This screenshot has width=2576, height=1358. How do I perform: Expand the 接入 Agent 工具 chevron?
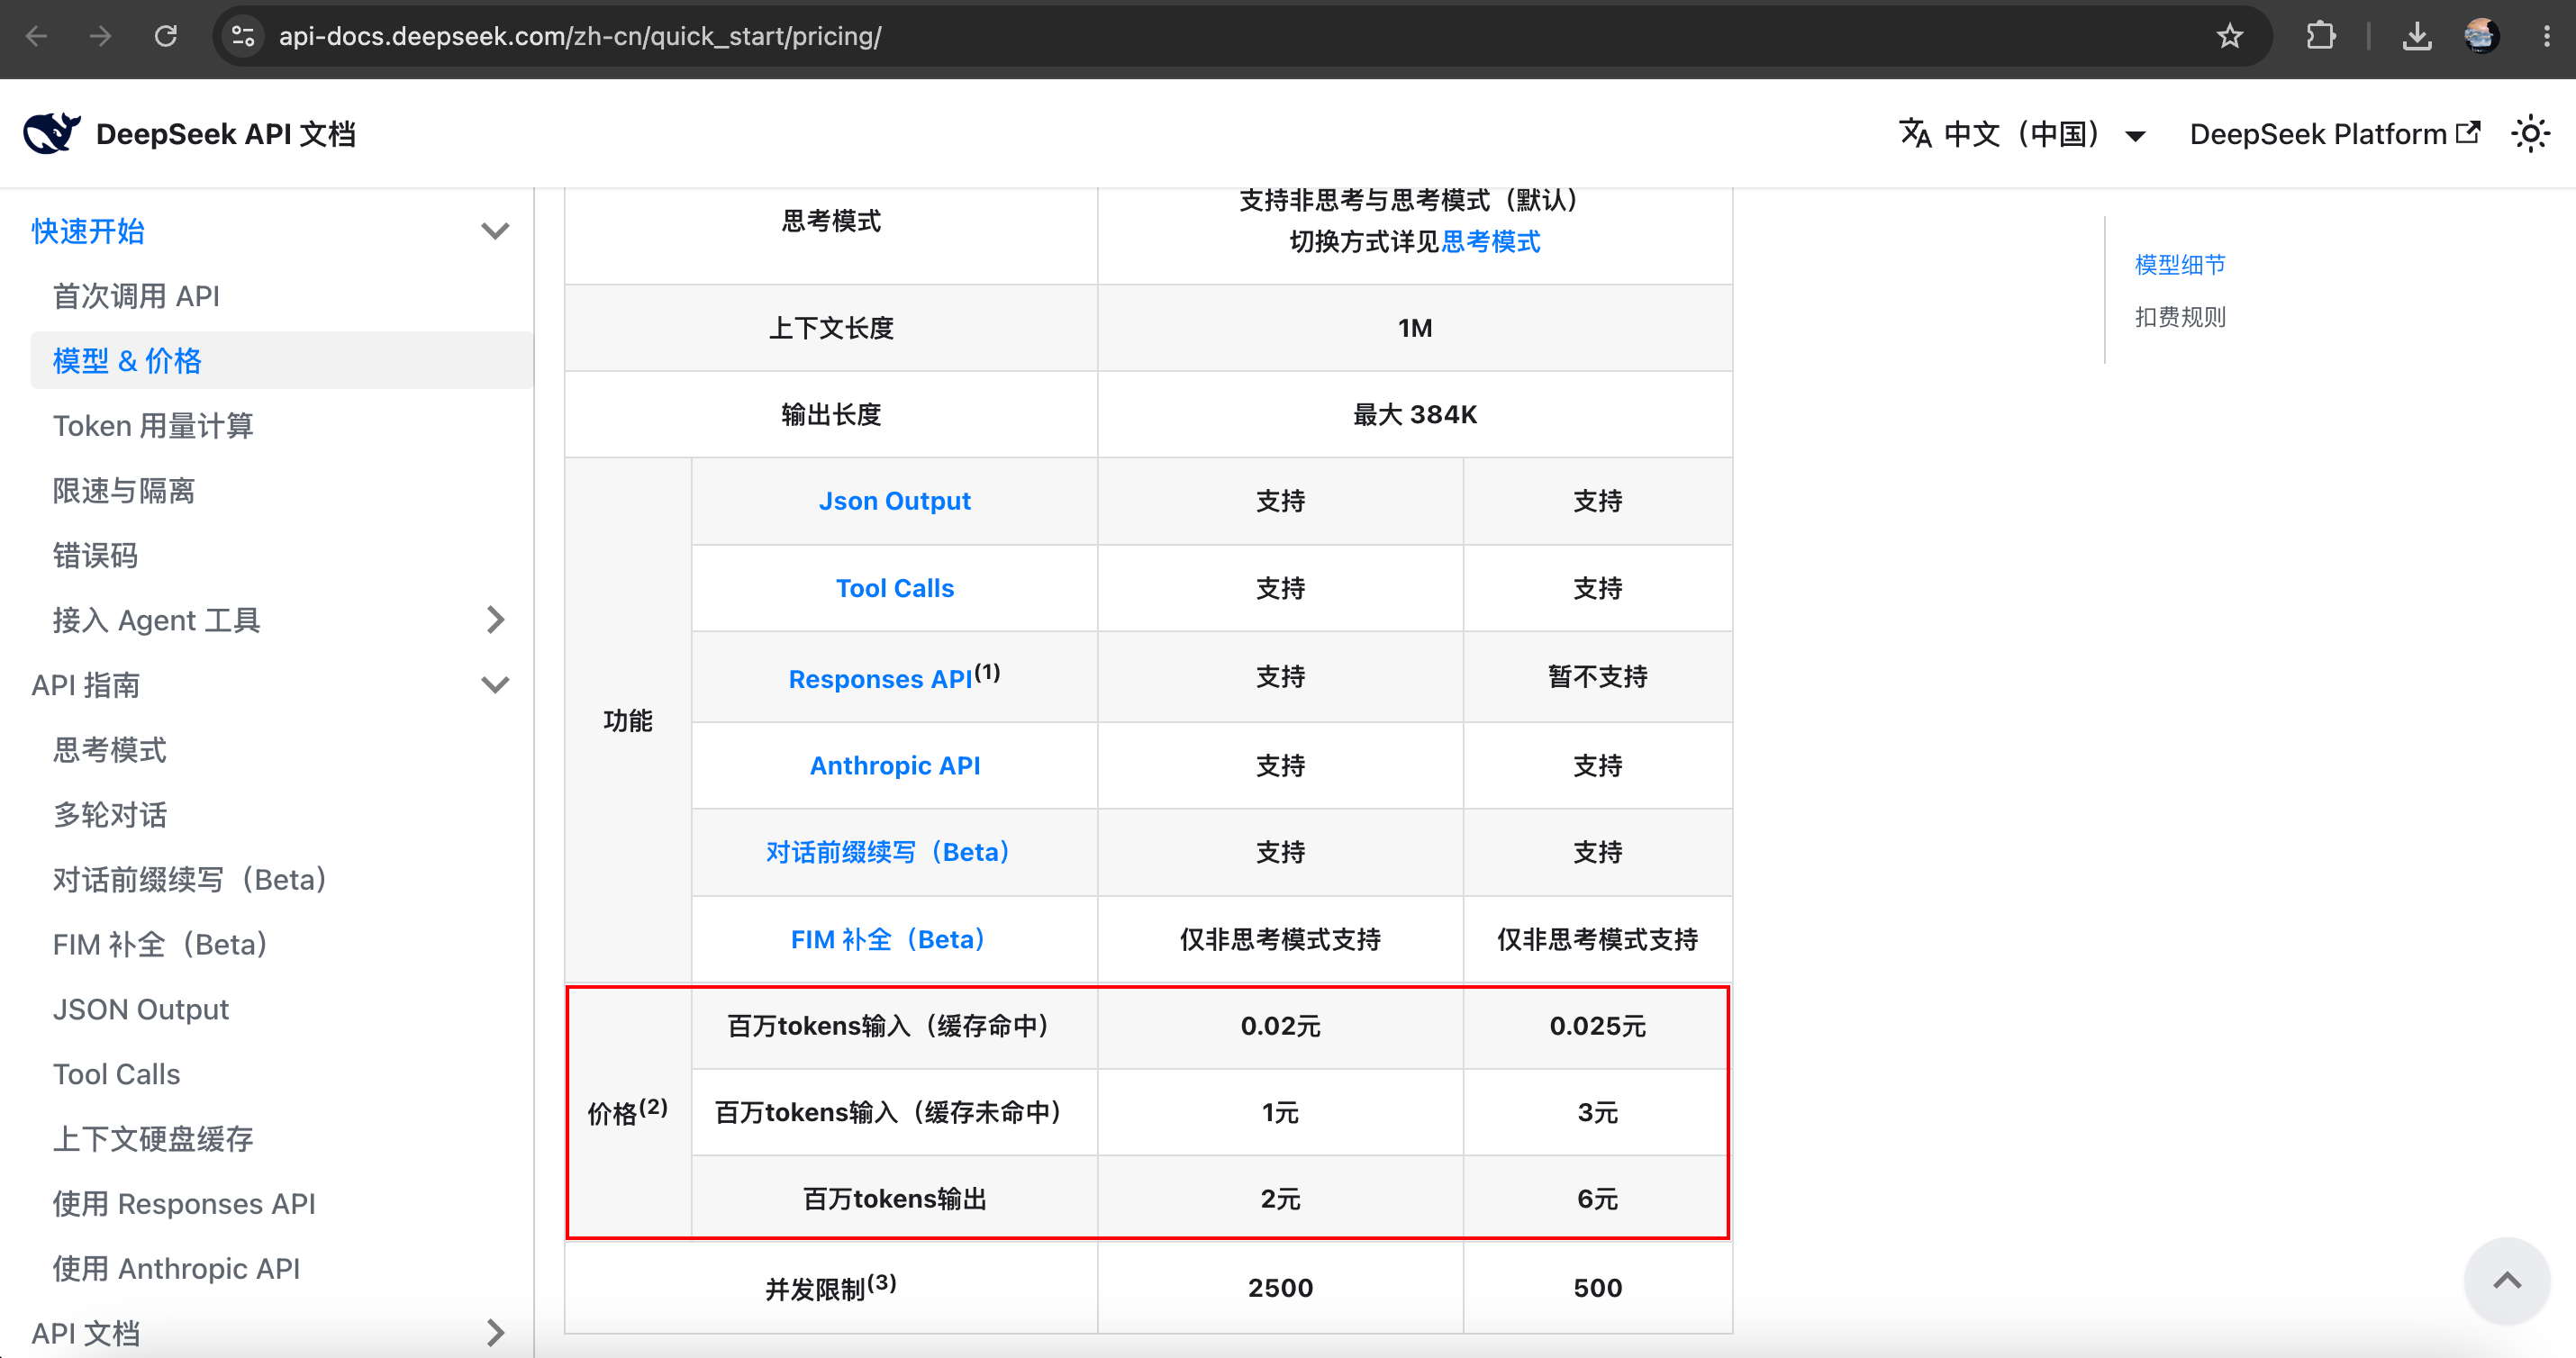(x=495, y=620)
